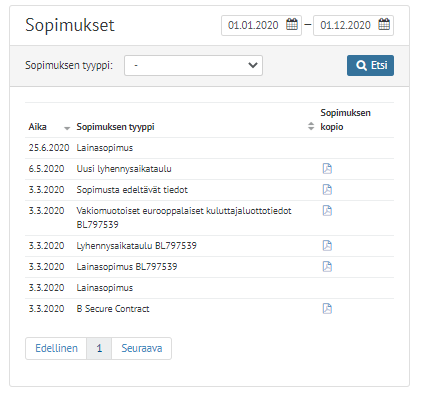Go to Edellinen page
Screen dimensions: 421x398
point(56,348)
